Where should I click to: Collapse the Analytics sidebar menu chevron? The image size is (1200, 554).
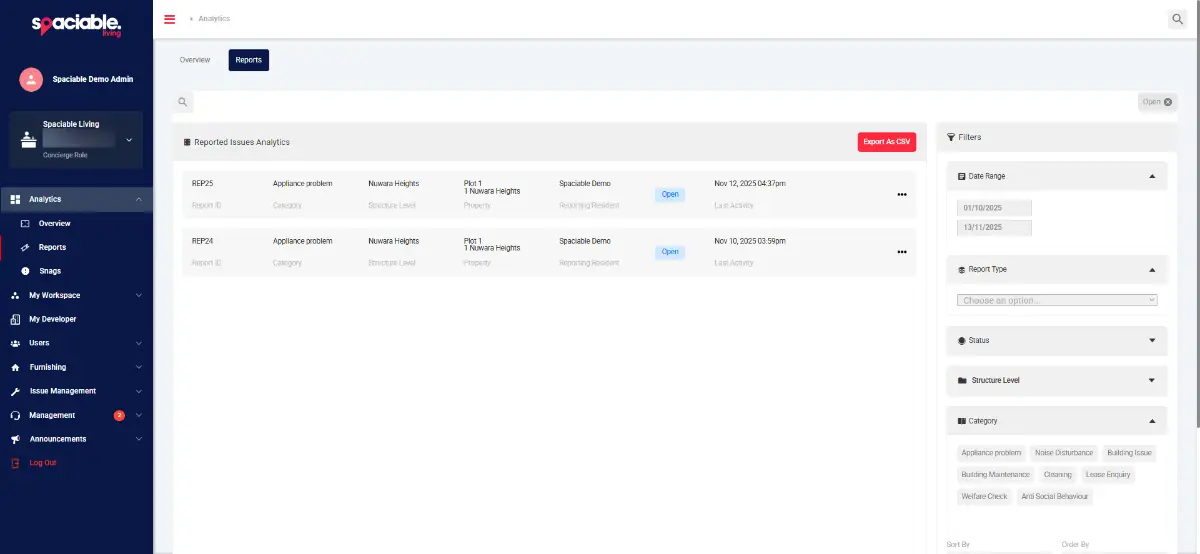pos(138,200)
